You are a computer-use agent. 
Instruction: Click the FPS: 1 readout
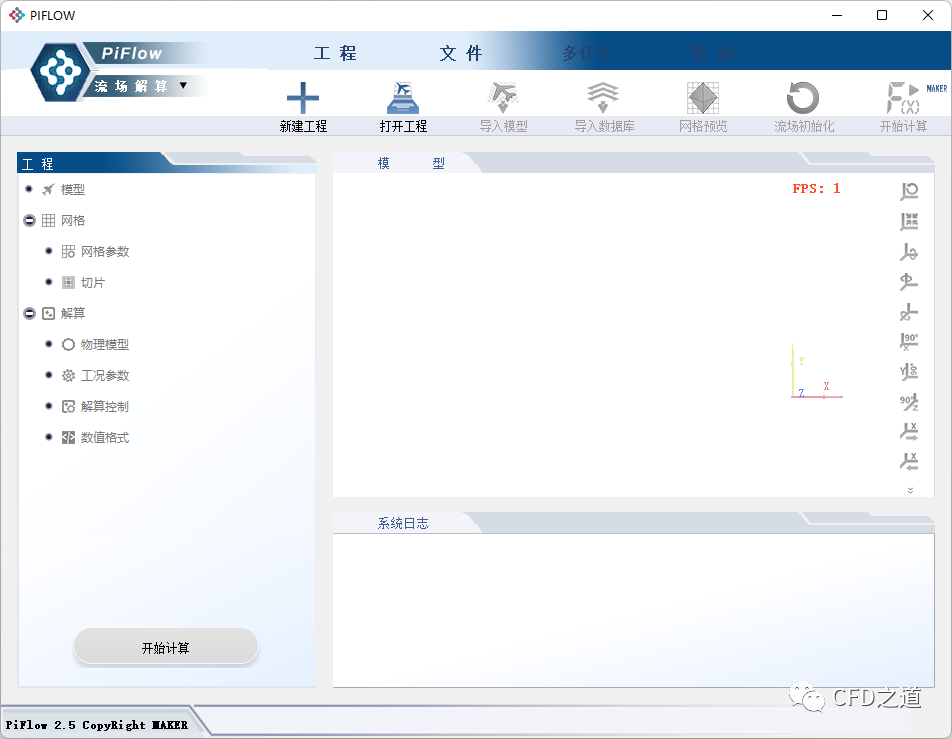pos(816,188)
